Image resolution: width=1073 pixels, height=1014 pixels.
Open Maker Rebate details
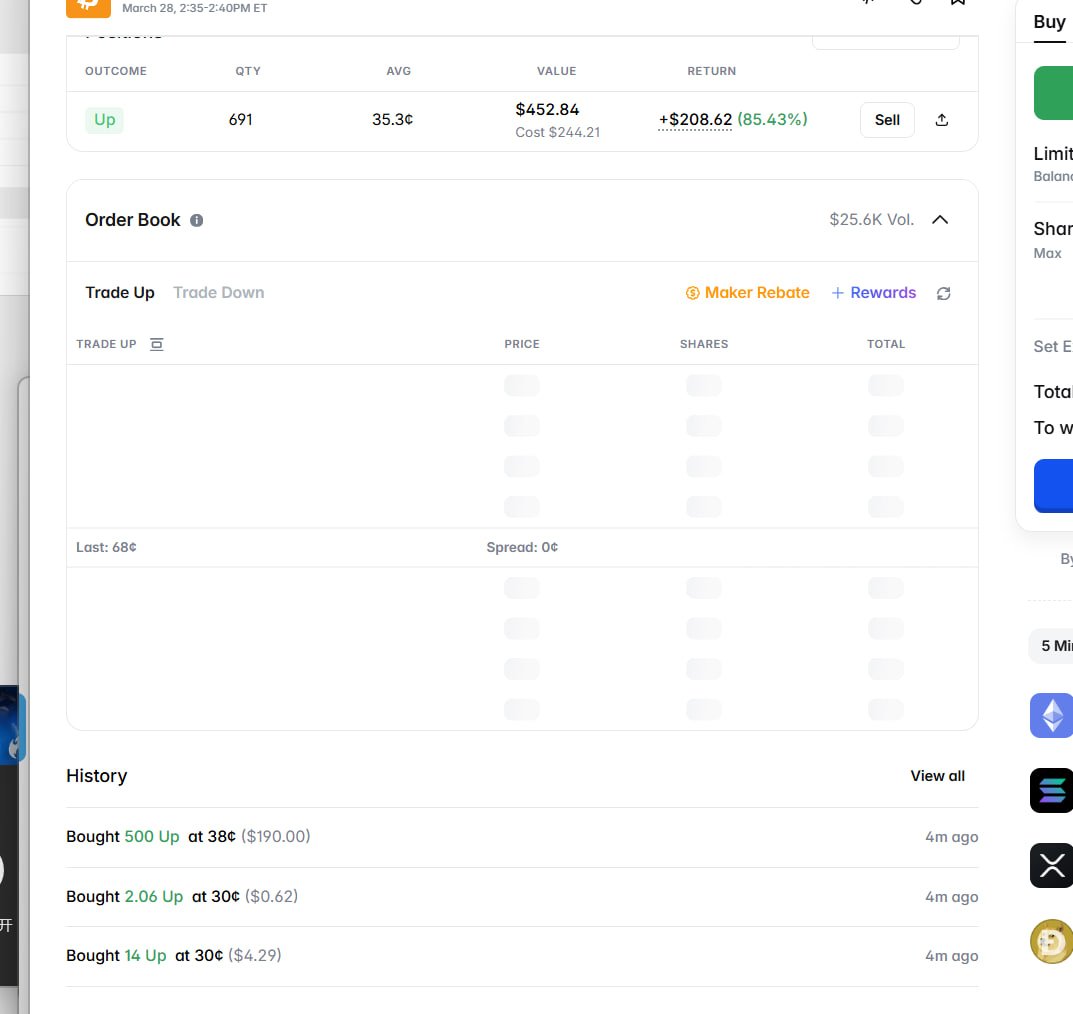coord(747,293)
